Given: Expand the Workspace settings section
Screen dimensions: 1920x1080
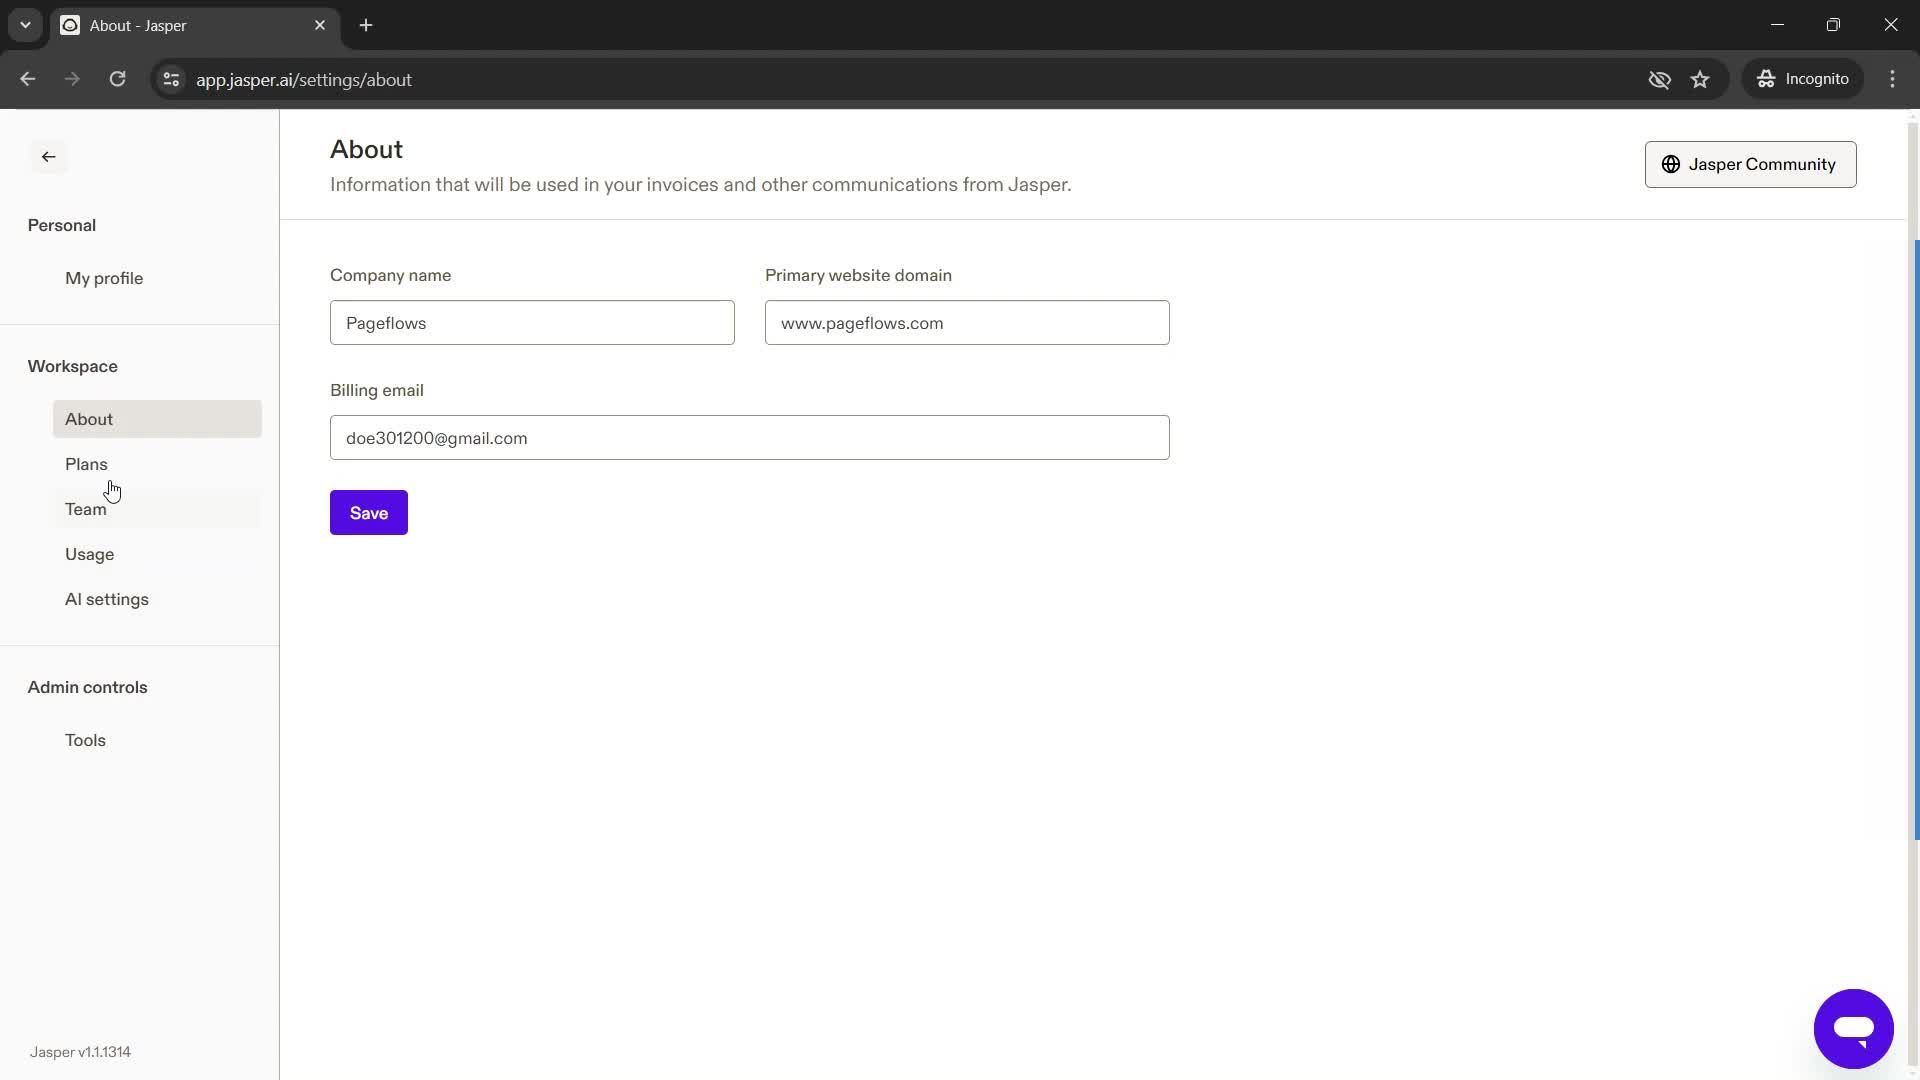Looking at the screenshot, I should [x=73, y=365].
